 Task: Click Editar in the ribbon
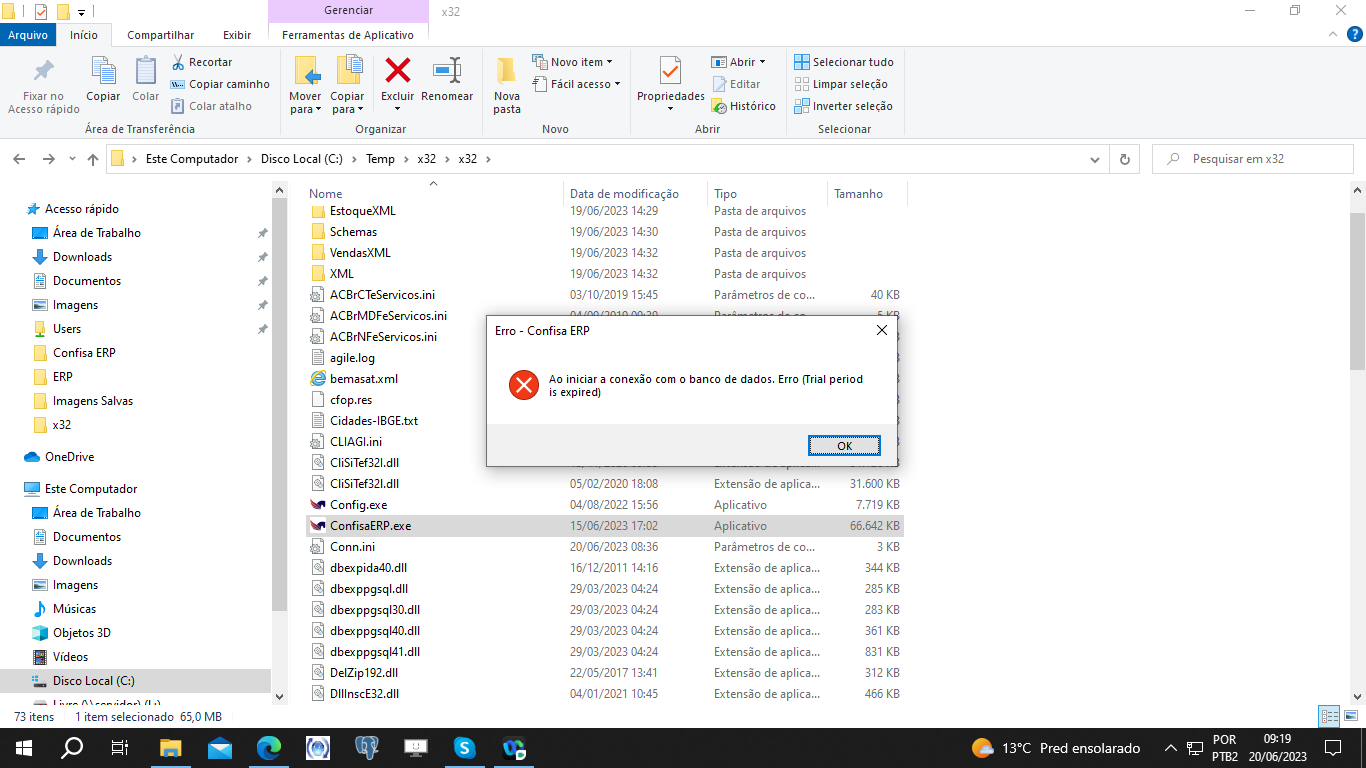tap(737, 84)
